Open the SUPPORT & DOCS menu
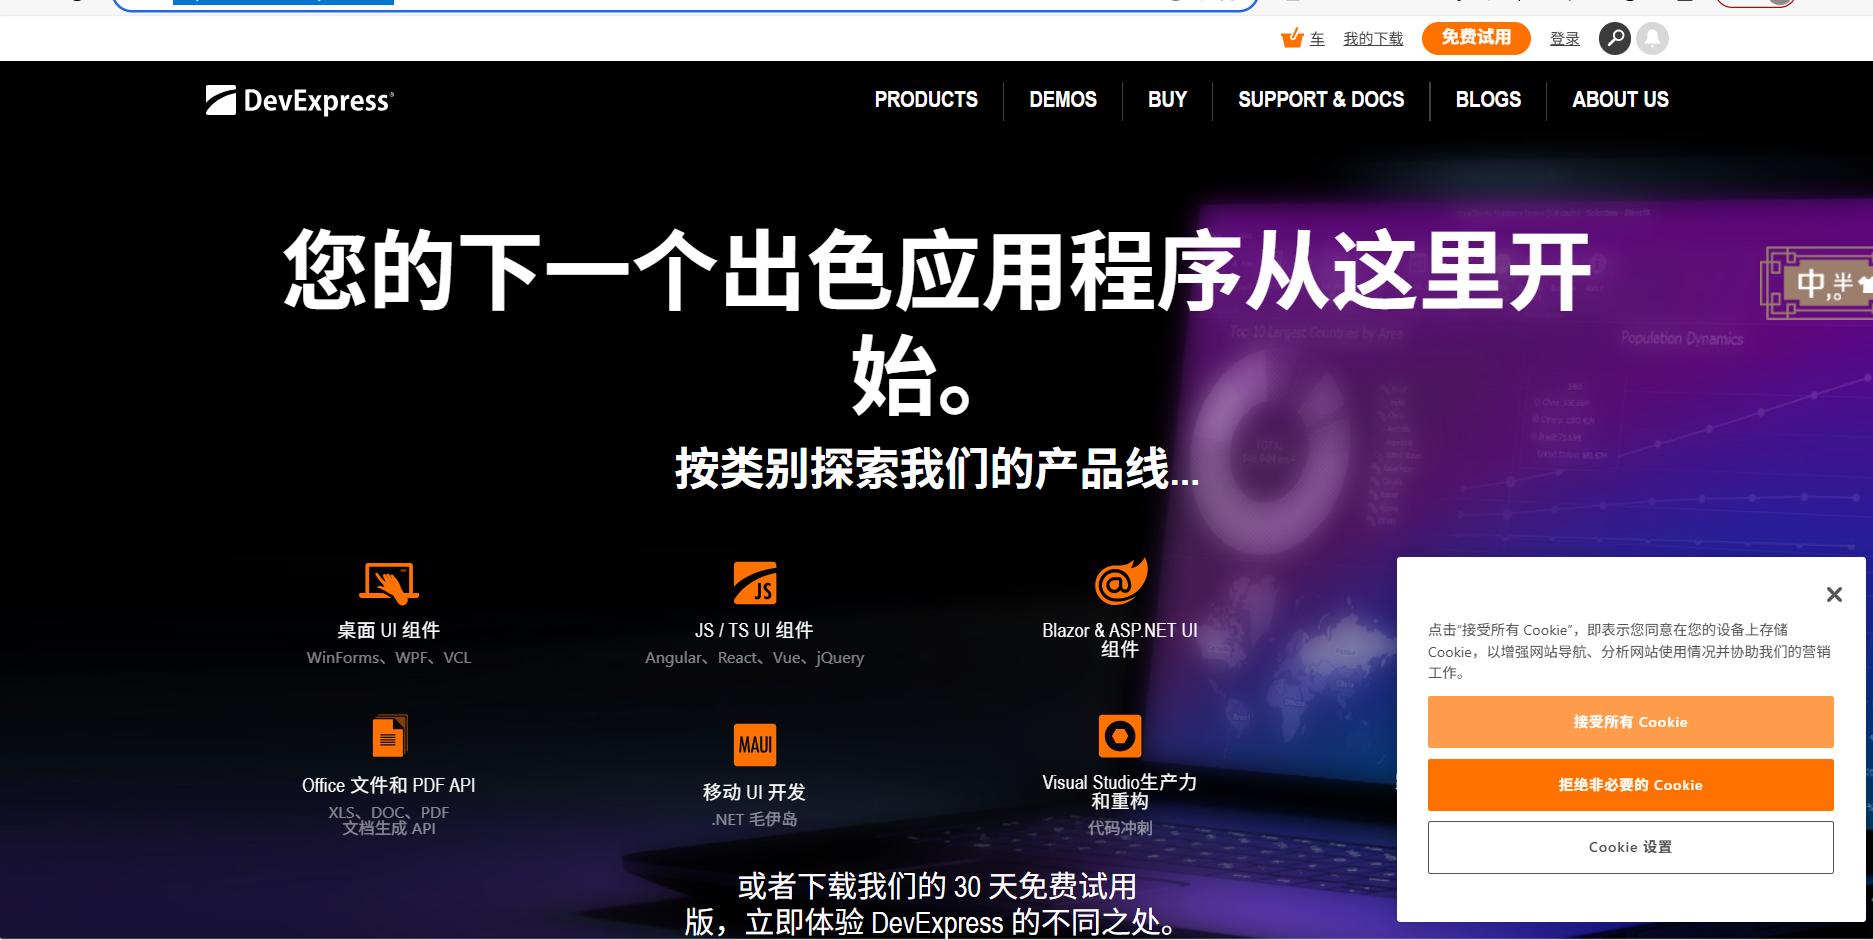Image resolution: width=1873 pixels, height=940 pixels. 1321,100
